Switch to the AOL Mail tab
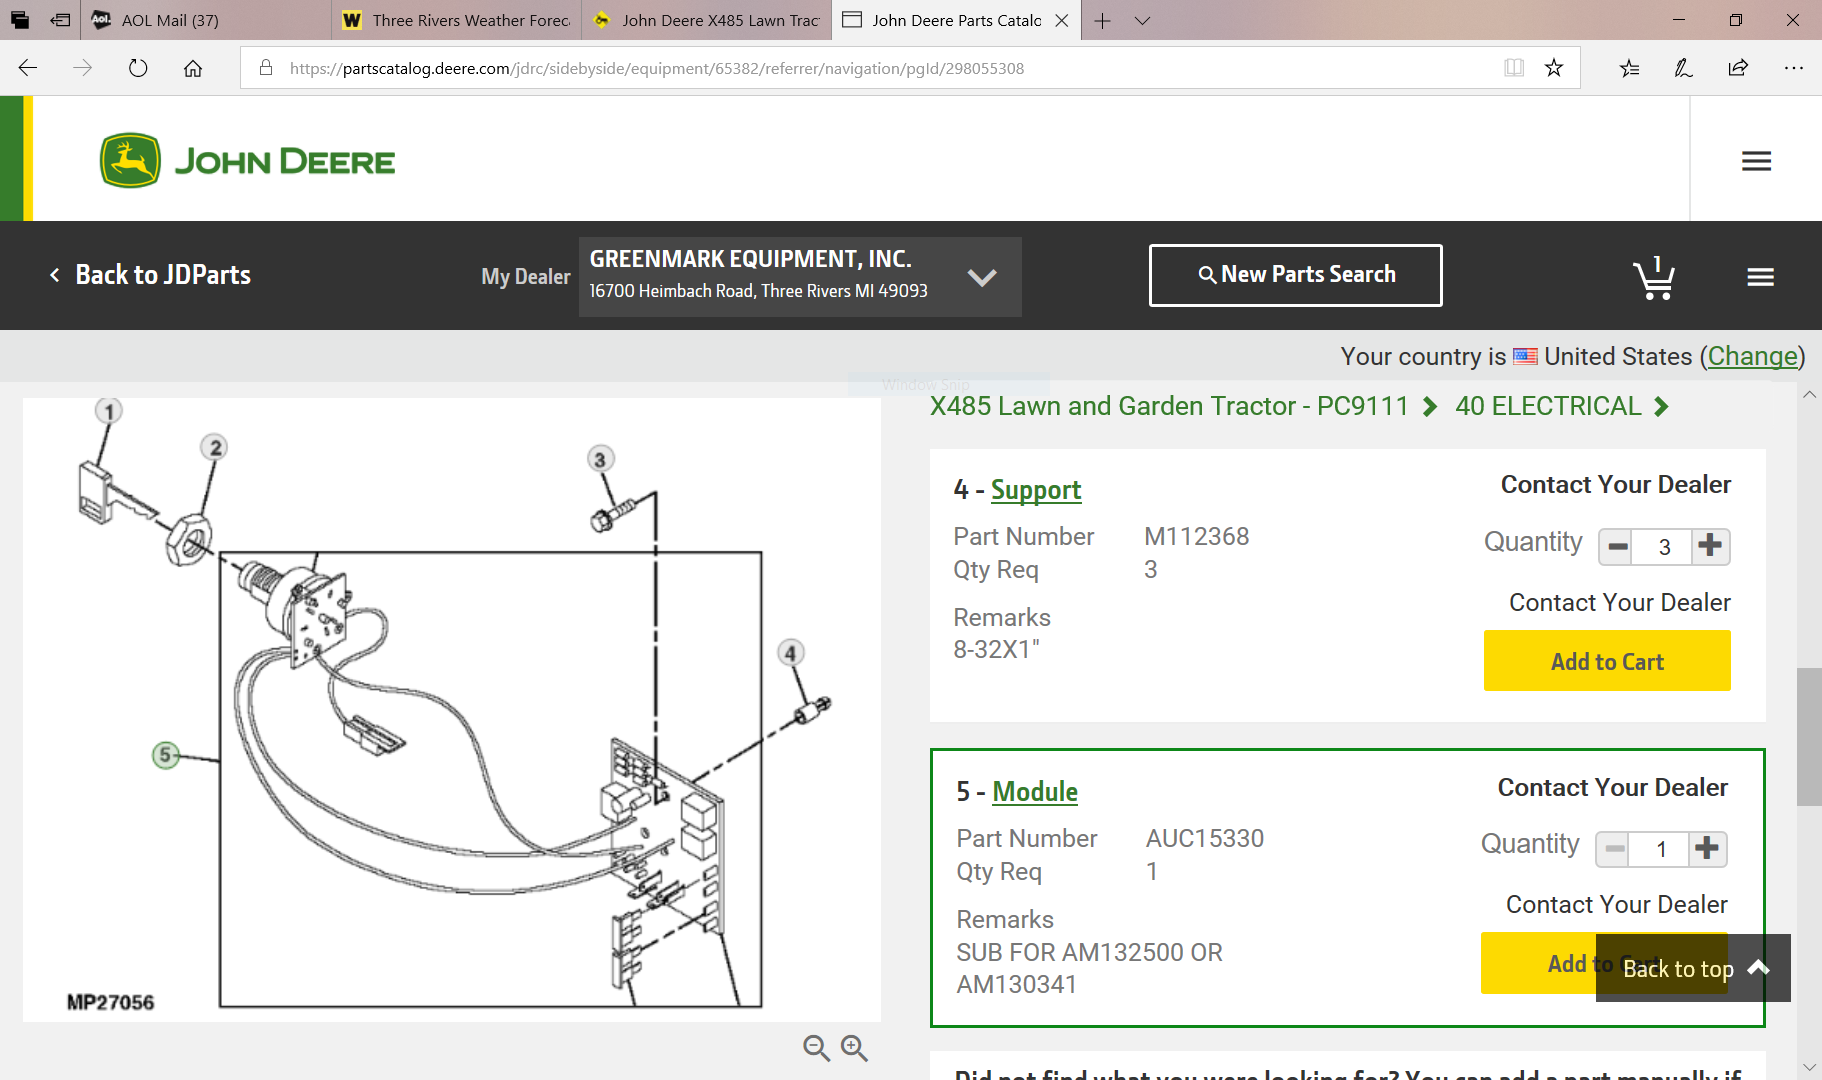Screen dimensions: 1822x1080 [170, 20]
